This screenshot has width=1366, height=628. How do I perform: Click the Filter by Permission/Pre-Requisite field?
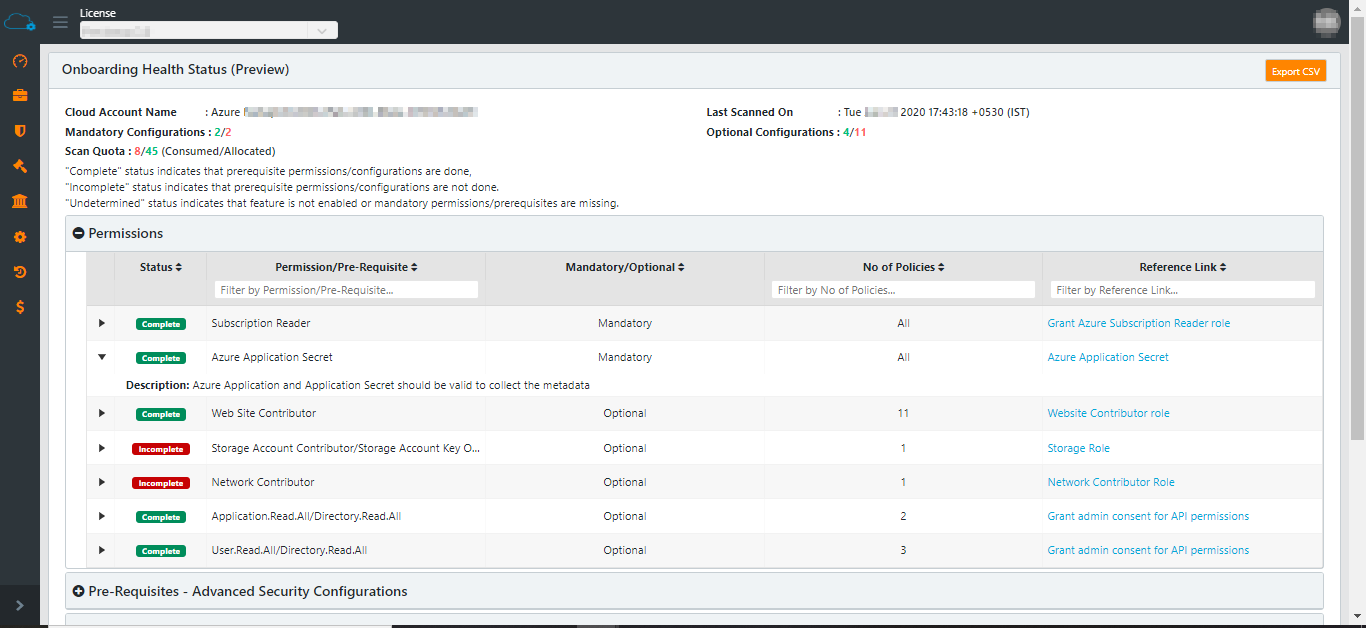pyautogui.click(x=345, y=289)
